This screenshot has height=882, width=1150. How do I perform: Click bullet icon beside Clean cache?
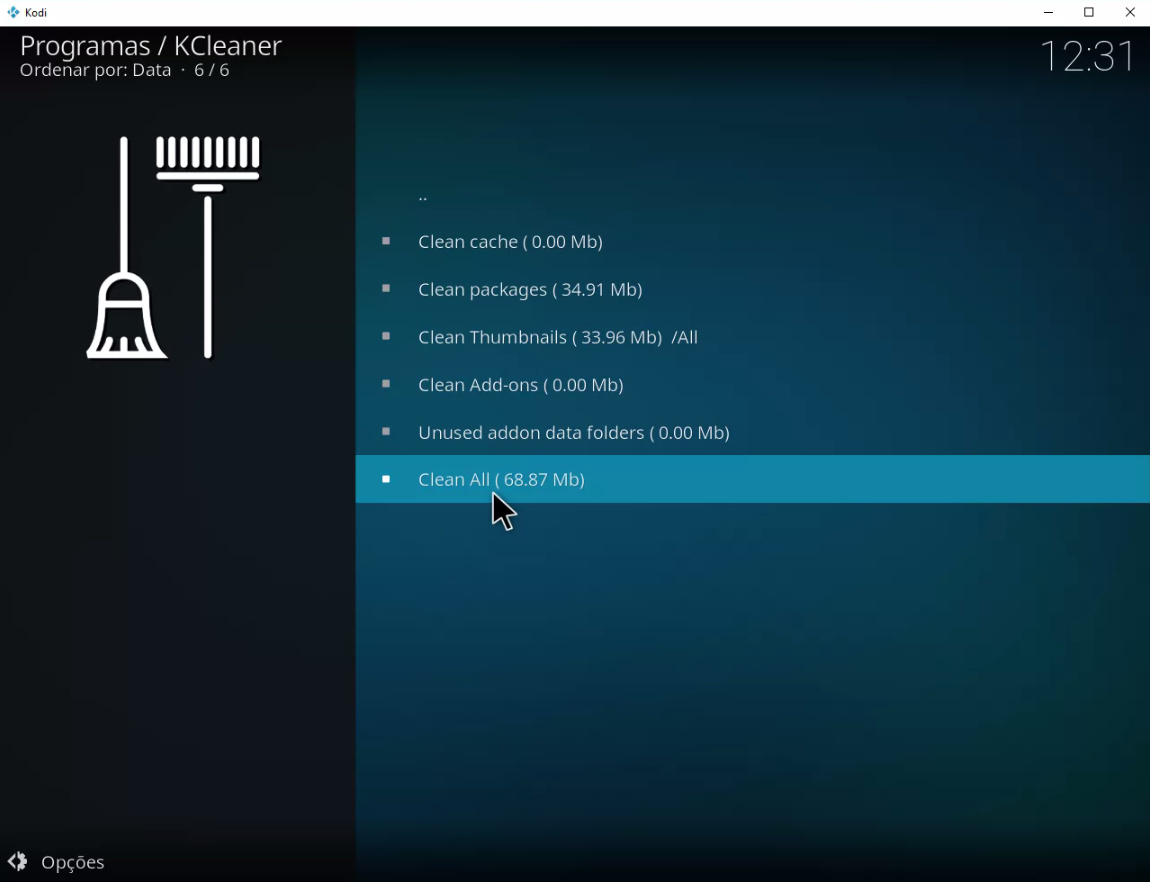[386, 240]
